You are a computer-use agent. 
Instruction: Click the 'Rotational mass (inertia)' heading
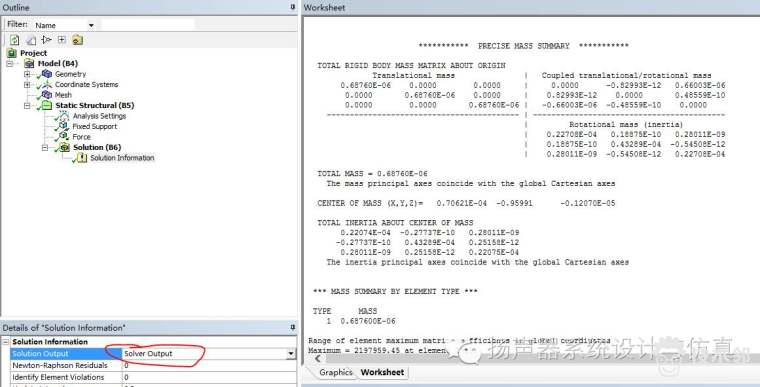626,125
